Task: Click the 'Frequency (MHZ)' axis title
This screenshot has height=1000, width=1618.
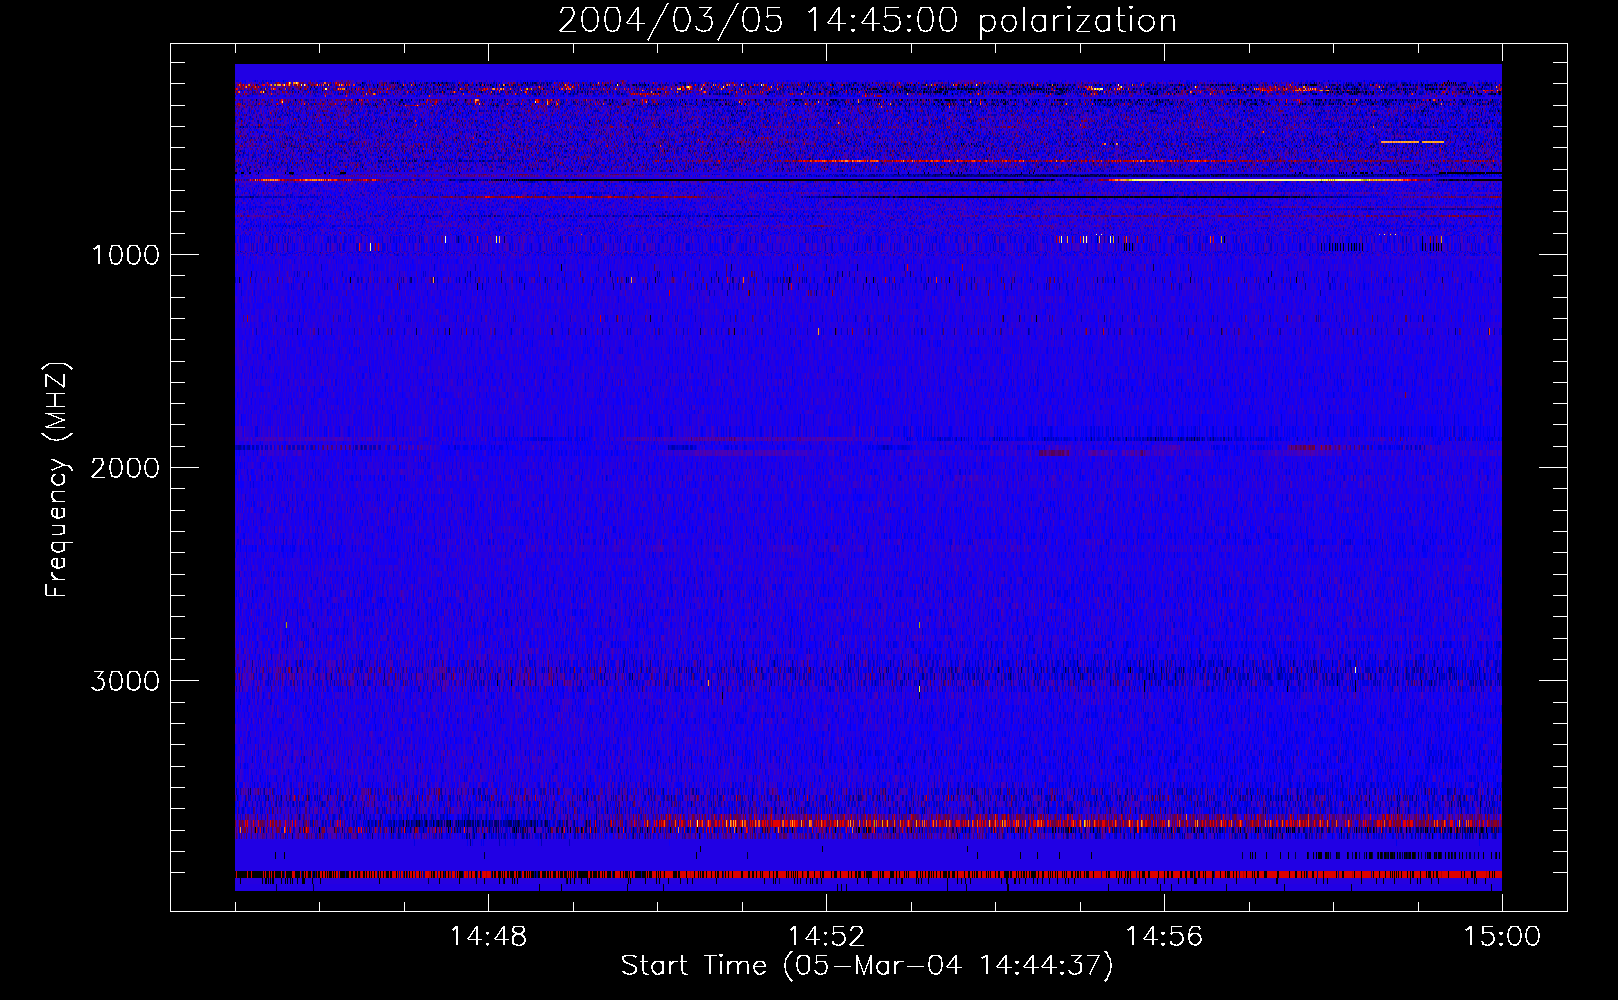Action: pyautogui.click(x=58, y=480)
